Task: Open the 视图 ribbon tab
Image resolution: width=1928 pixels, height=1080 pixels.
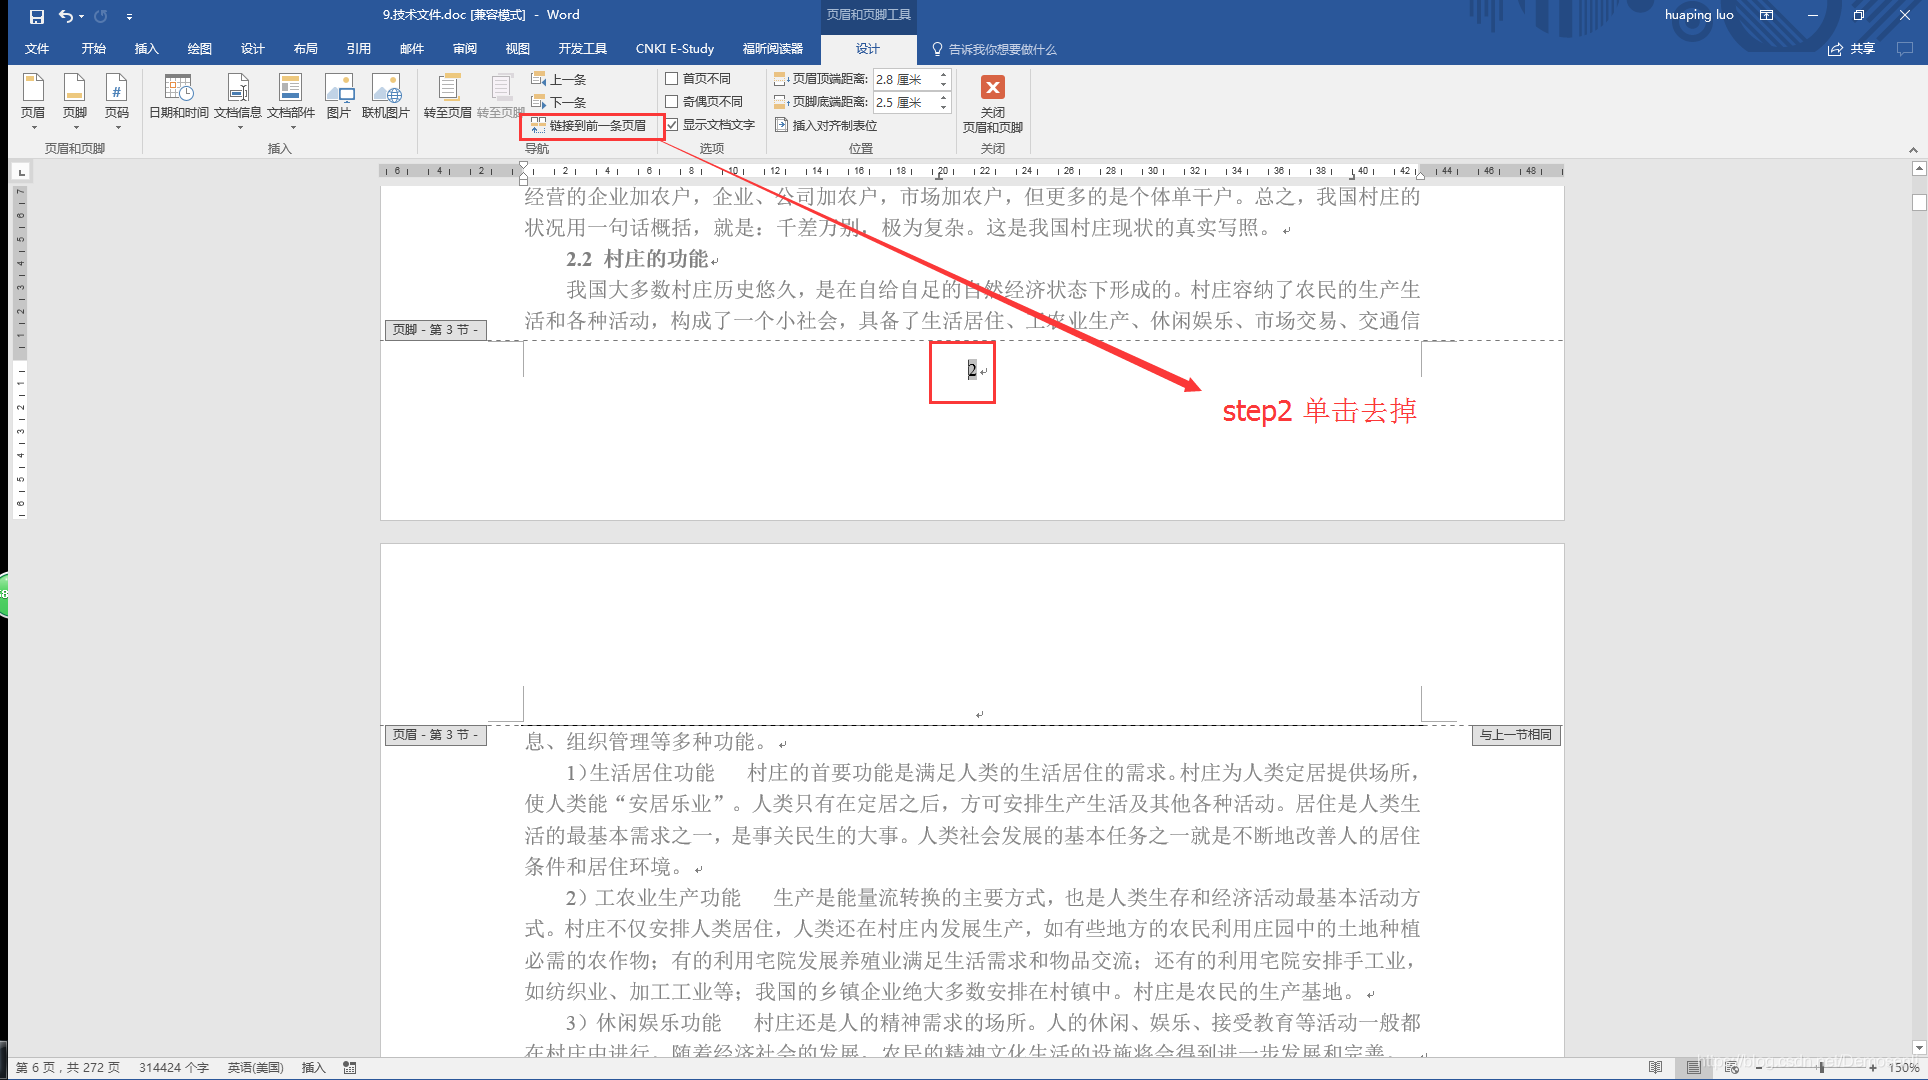Action: tap(518, 49)
